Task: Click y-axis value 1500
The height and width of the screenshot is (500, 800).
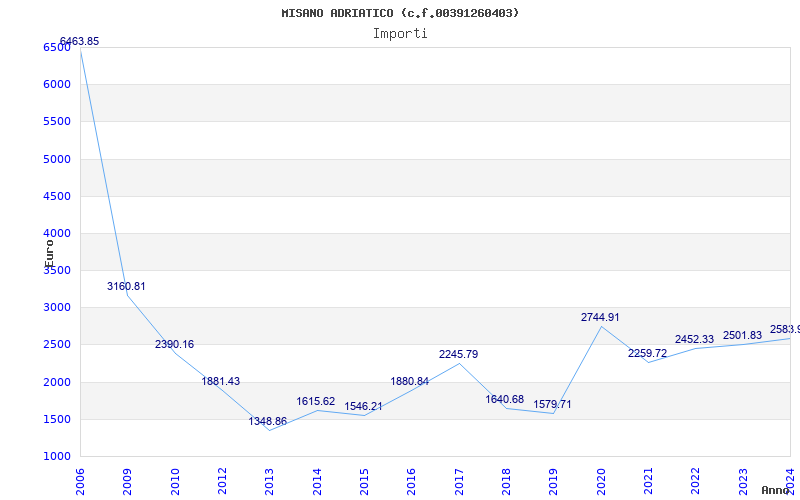Action: pyautogui.click(x=57, y=419)
